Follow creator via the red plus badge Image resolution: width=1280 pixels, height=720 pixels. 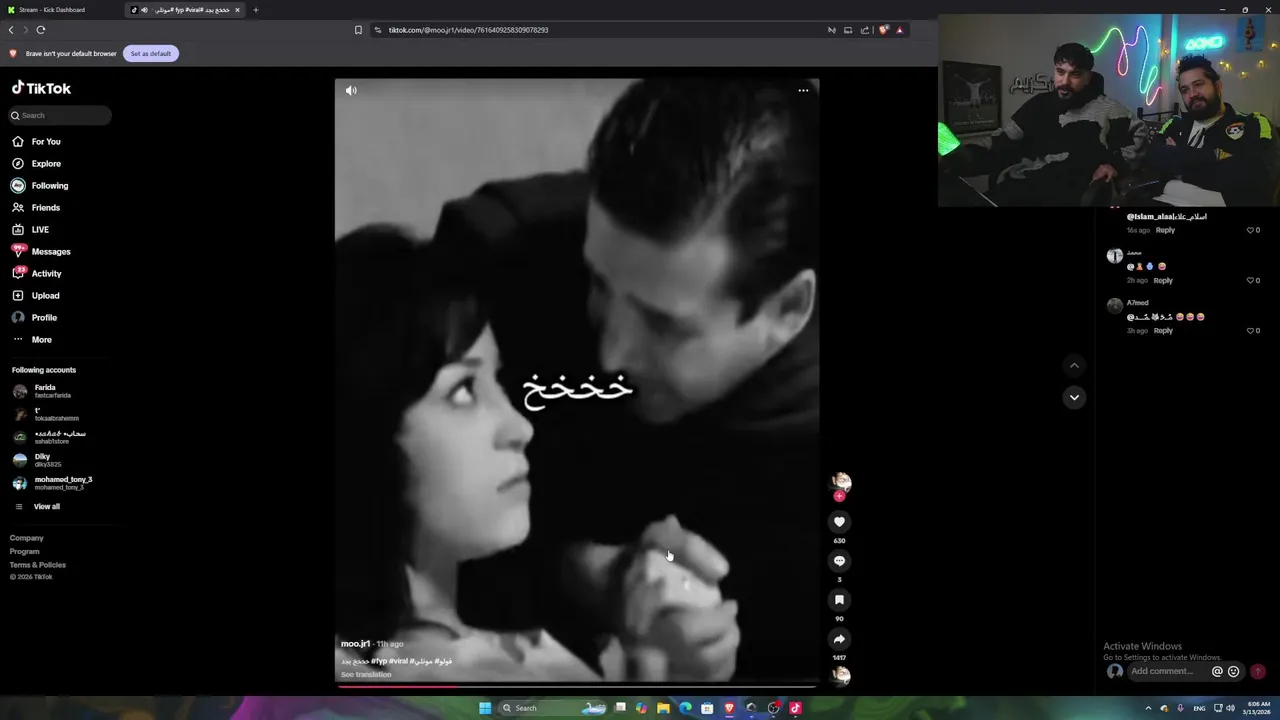[839, 496]
